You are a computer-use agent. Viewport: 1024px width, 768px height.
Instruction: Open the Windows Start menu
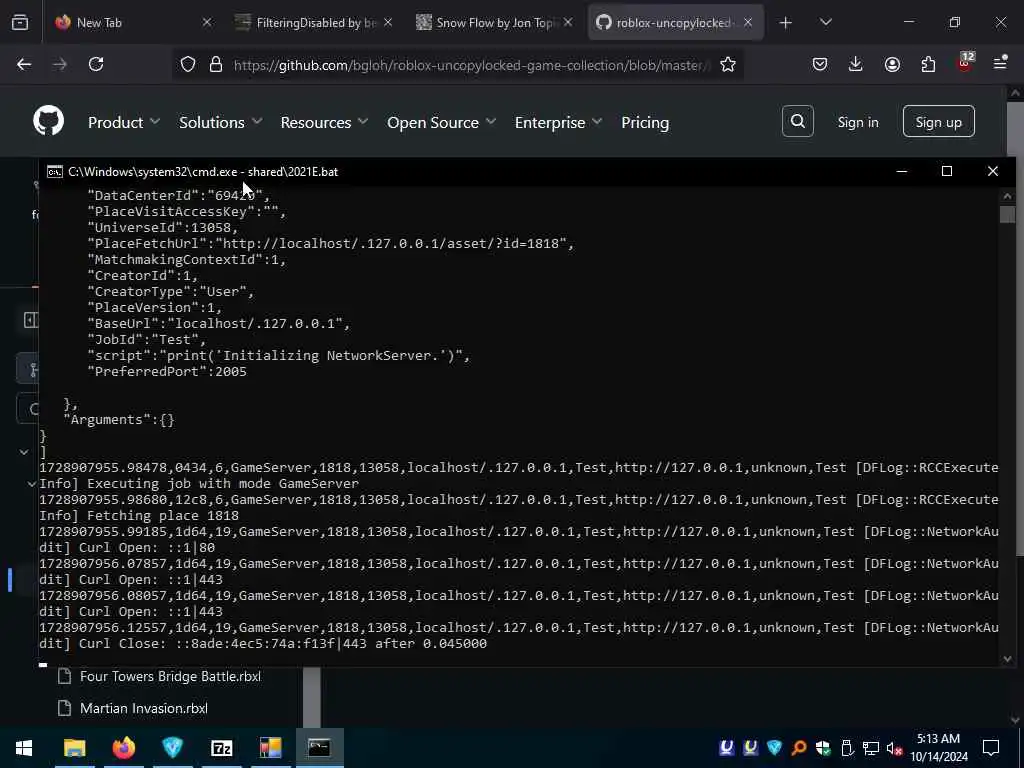click(24, 748)
